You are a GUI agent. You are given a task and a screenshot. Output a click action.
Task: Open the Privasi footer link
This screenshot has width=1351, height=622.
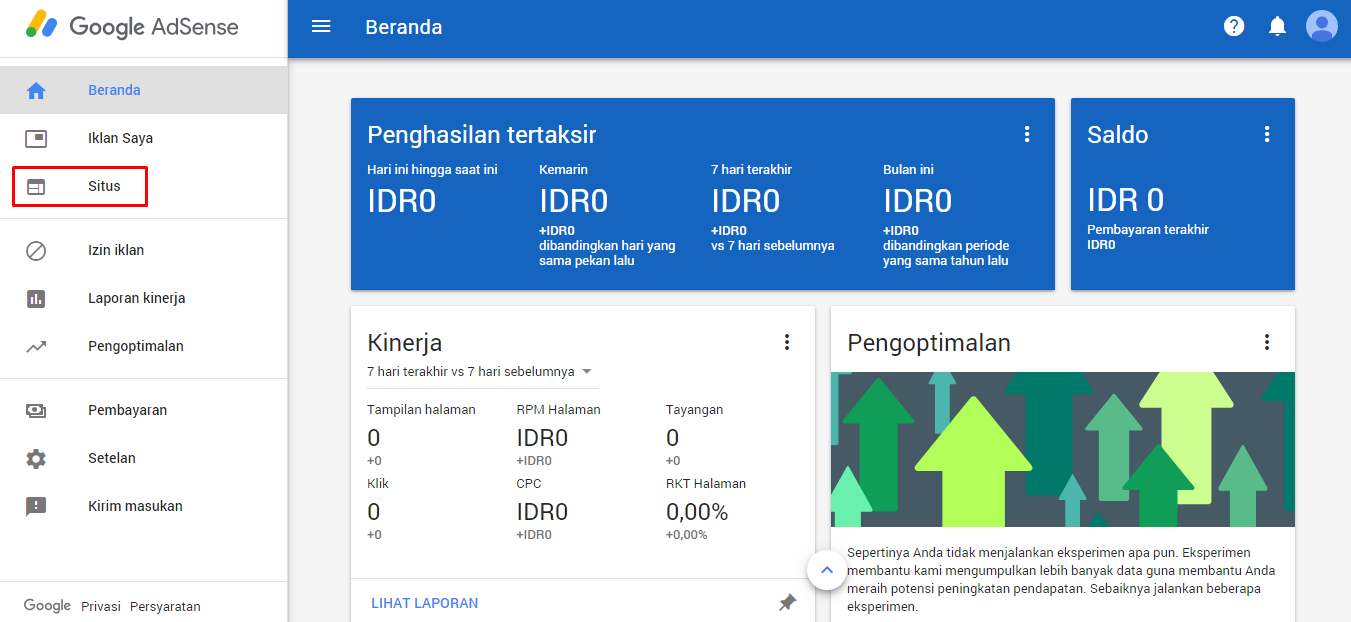click(x=101, y=606)
